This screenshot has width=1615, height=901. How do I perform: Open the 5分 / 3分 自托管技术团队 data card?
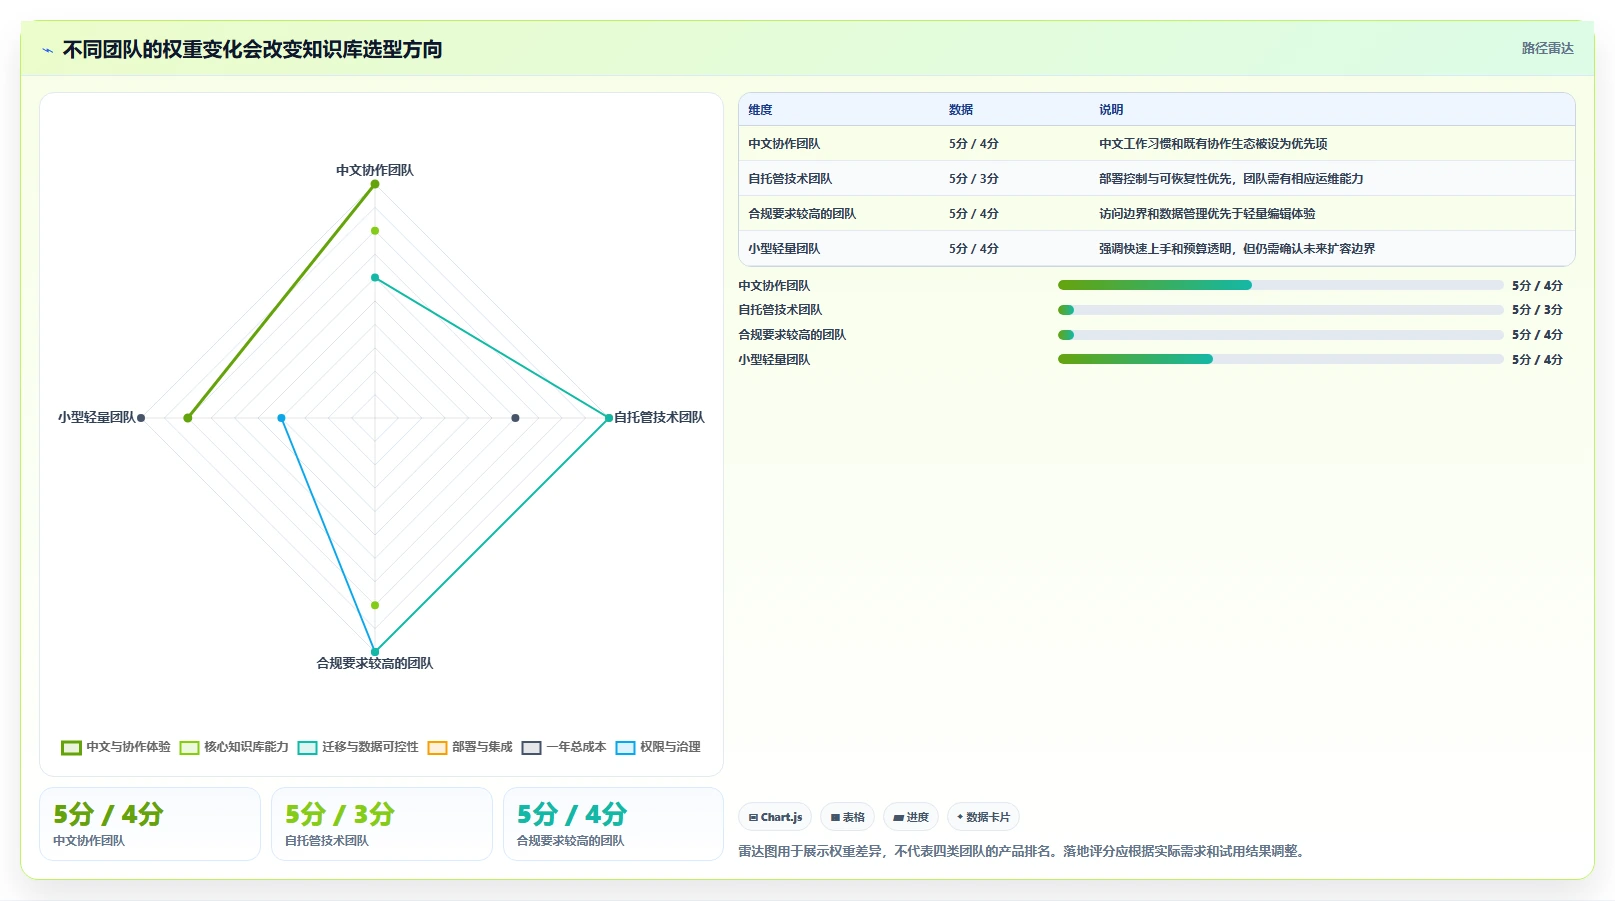click(x=382, y=824)
